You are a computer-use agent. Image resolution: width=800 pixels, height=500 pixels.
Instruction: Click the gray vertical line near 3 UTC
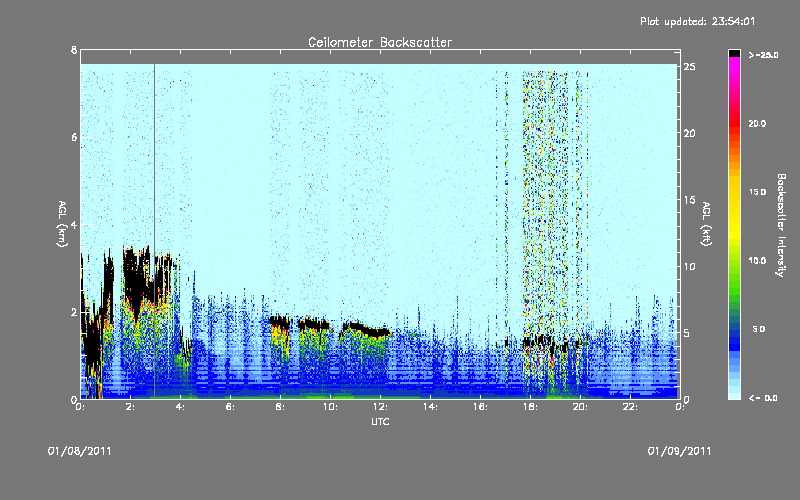click(155, 230)
